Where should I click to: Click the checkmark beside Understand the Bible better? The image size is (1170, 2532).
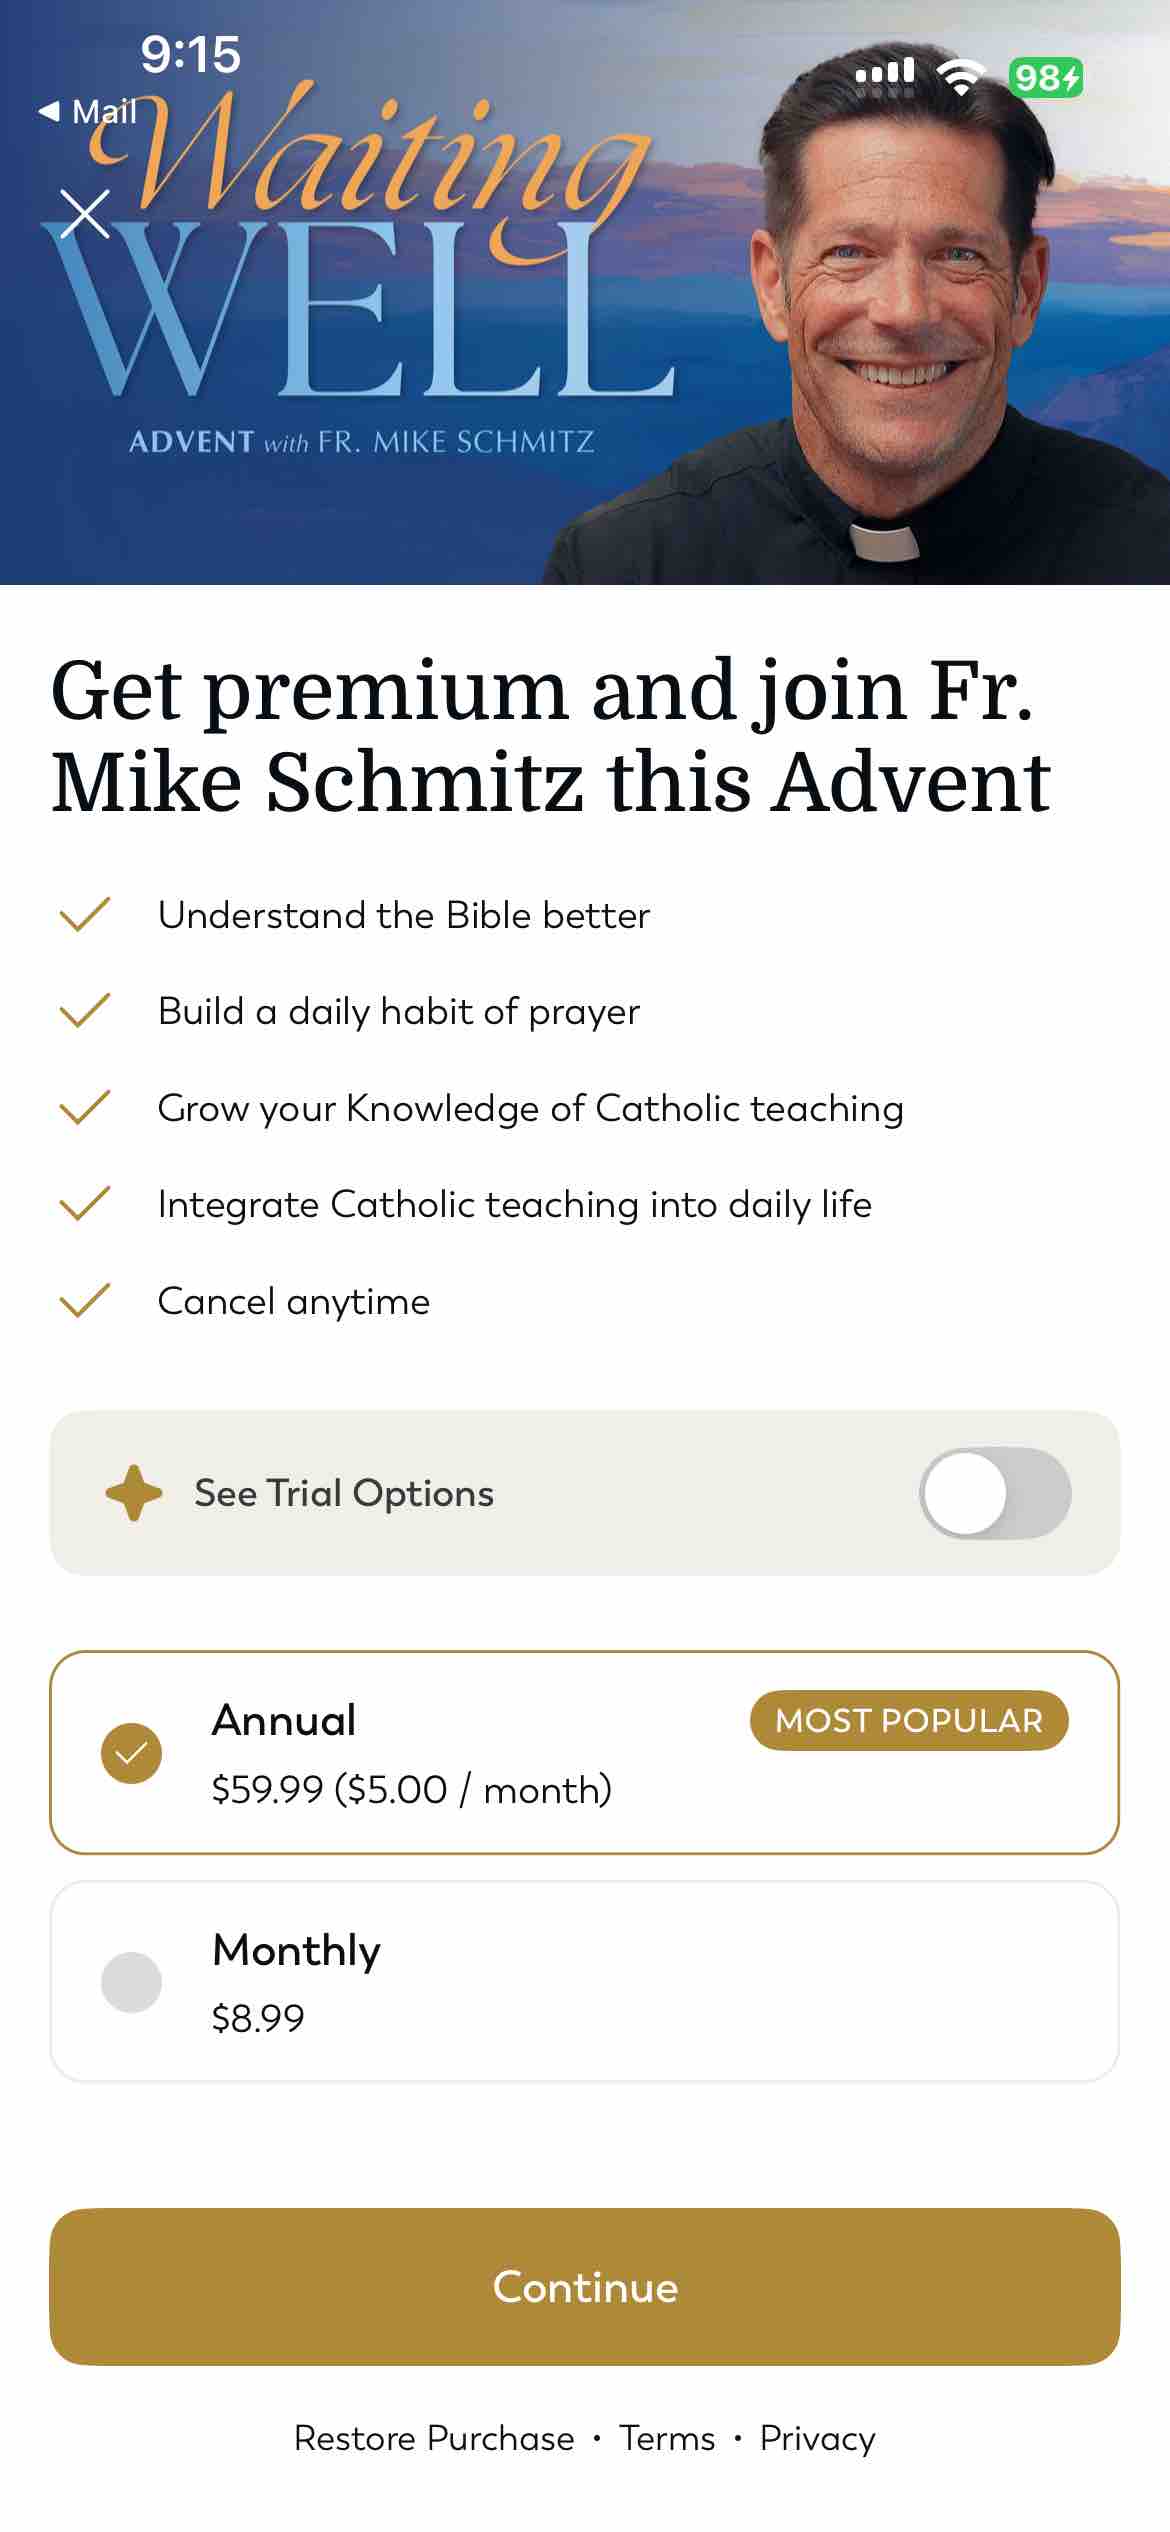point(86,913)
